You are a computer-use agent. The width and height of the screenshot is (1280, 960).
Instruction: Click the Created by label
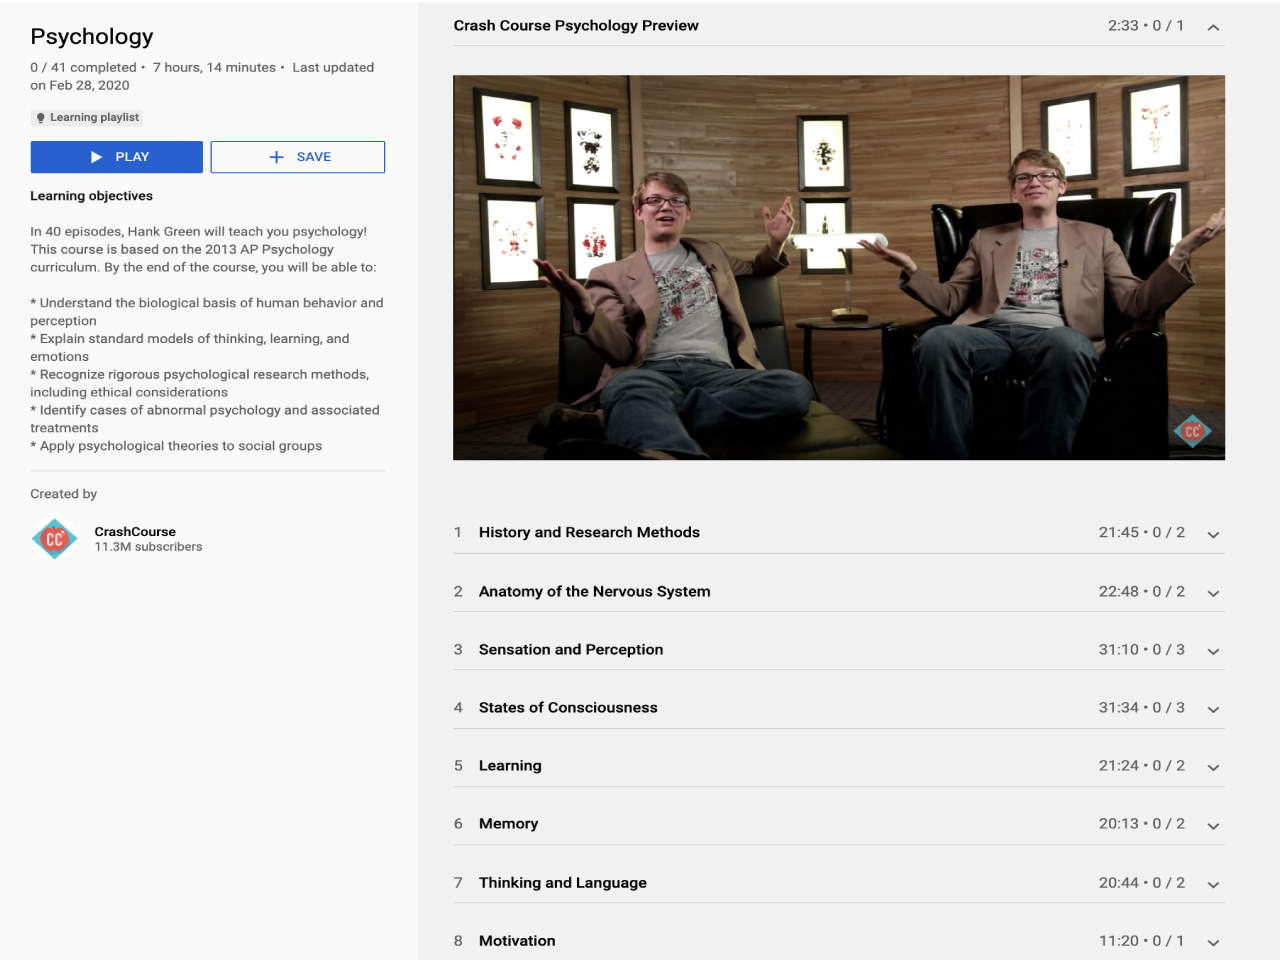click(63, 494)
